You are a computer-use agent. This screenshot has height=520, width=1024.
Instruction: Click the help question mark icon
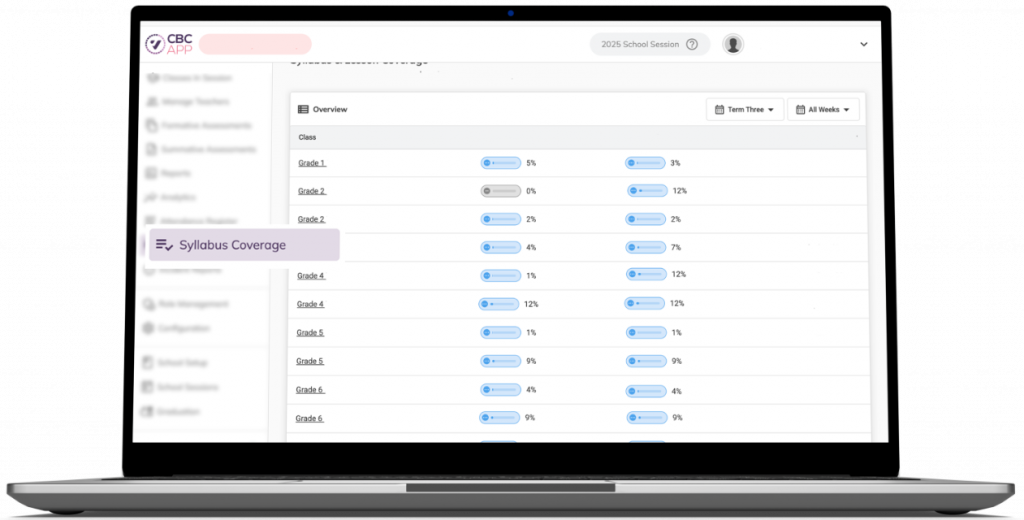(x=692, y=44)
